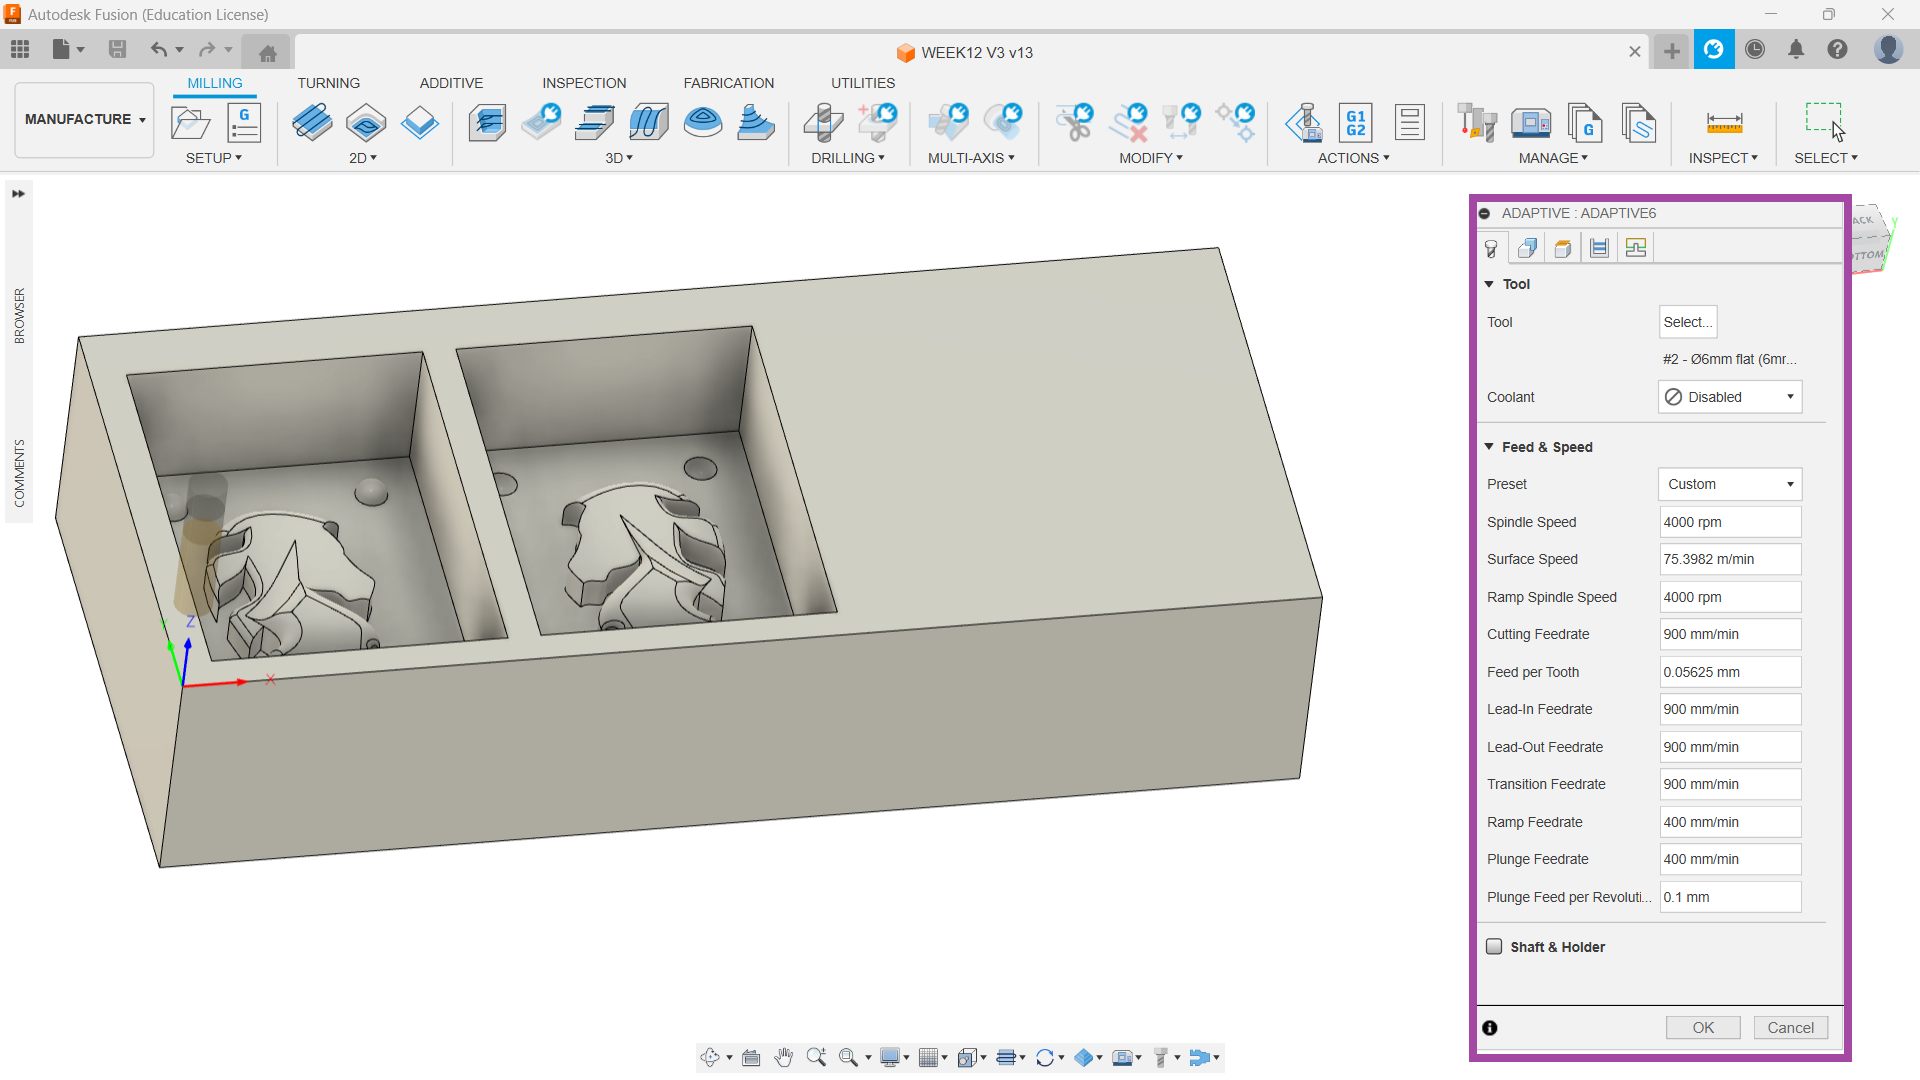Click the New Setup folder icon

coord(190,123)
